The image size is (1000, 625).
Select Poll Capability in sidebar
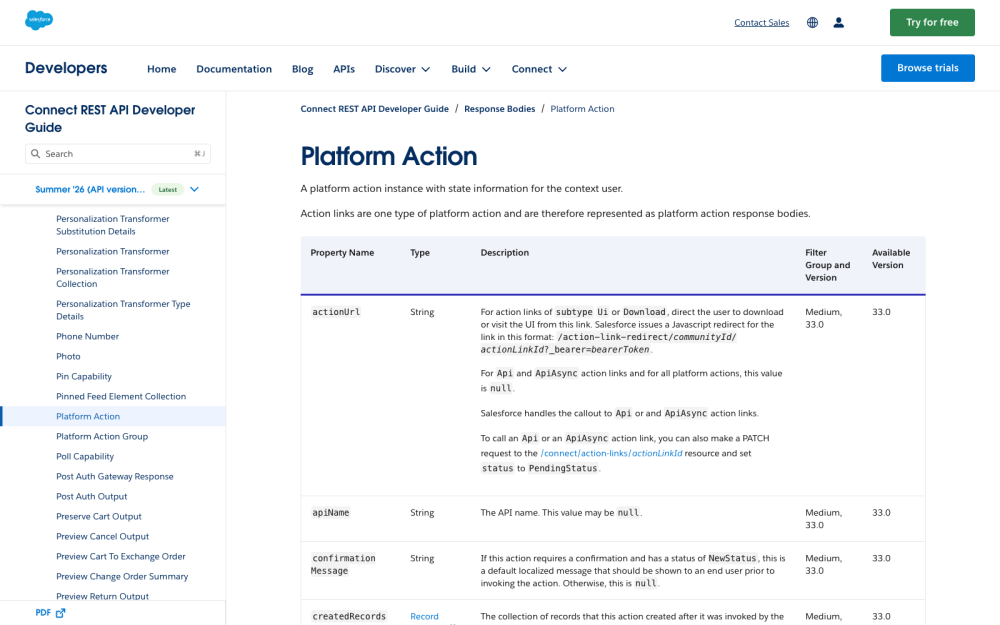85,457
